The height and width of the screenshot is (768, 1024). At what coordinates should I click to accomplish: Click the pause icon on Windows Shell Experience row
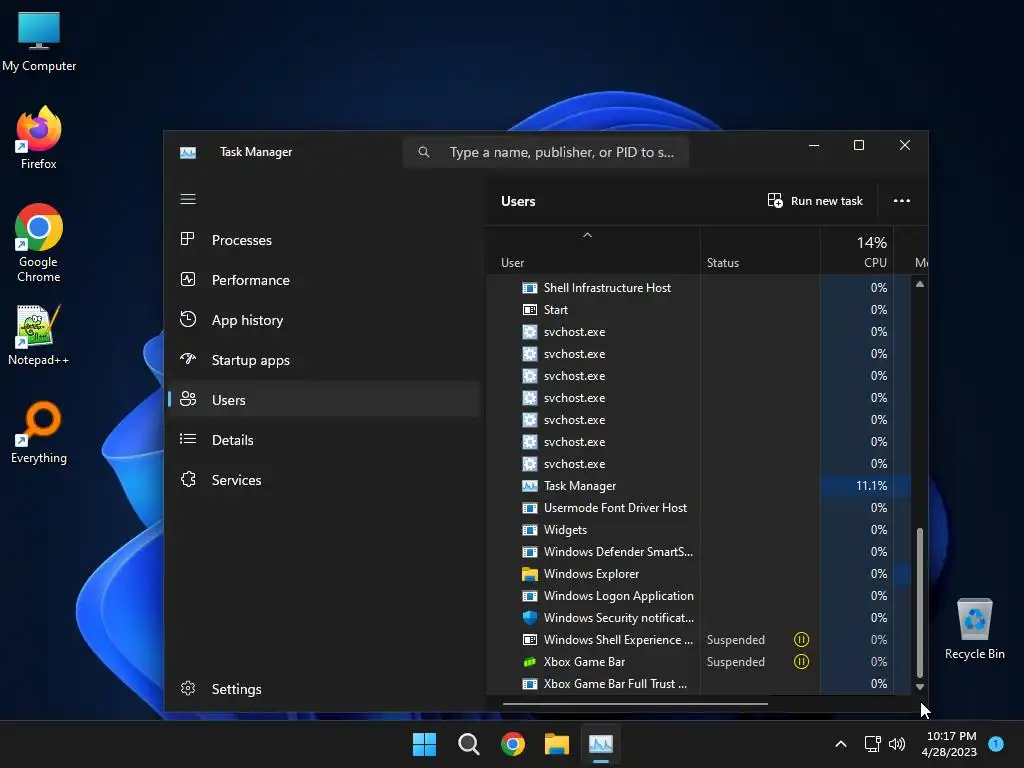[801, 640]
